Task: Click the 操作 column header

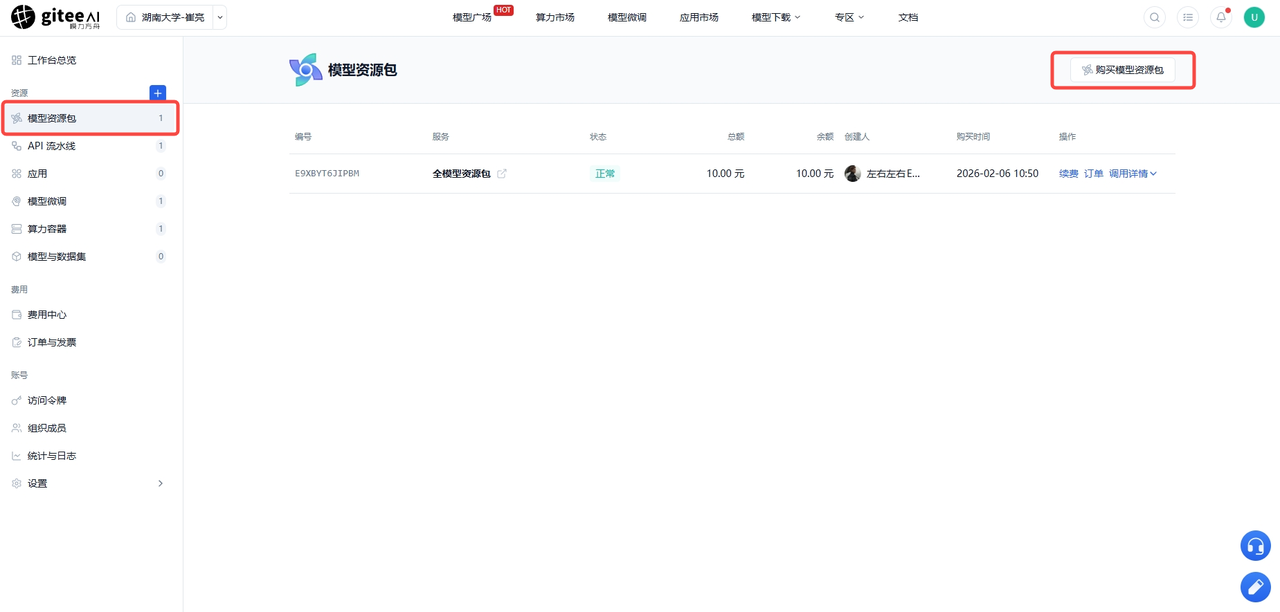Action: pos(1068,137)
